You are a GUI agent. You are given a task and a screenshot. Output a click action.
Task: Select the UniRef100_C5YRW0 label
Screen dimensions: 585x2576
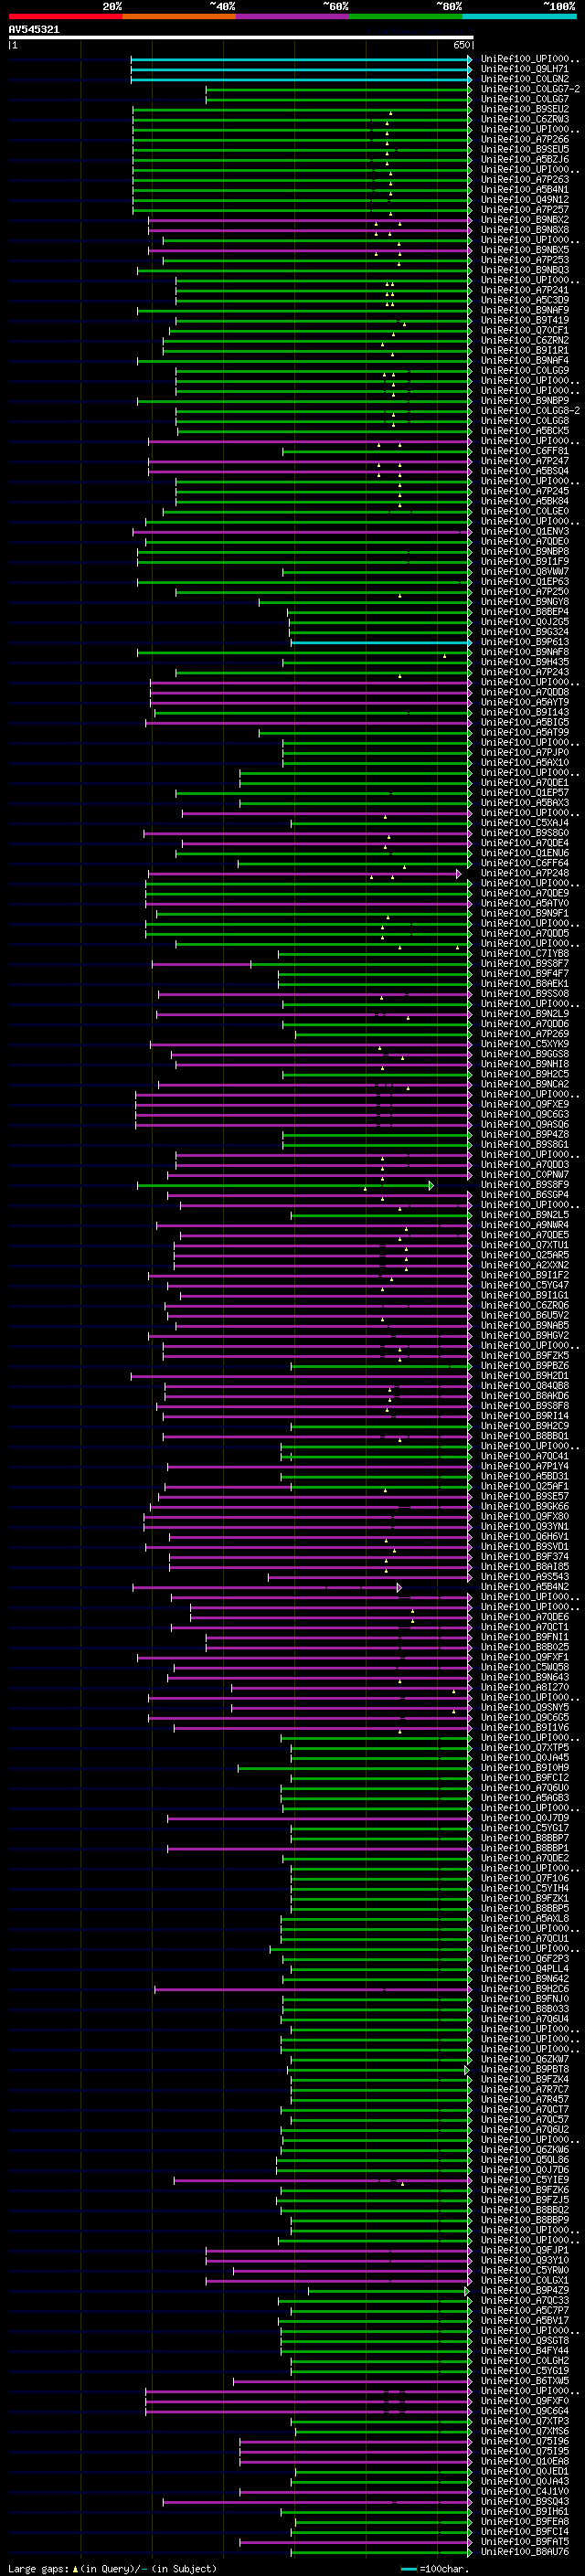525,2269
